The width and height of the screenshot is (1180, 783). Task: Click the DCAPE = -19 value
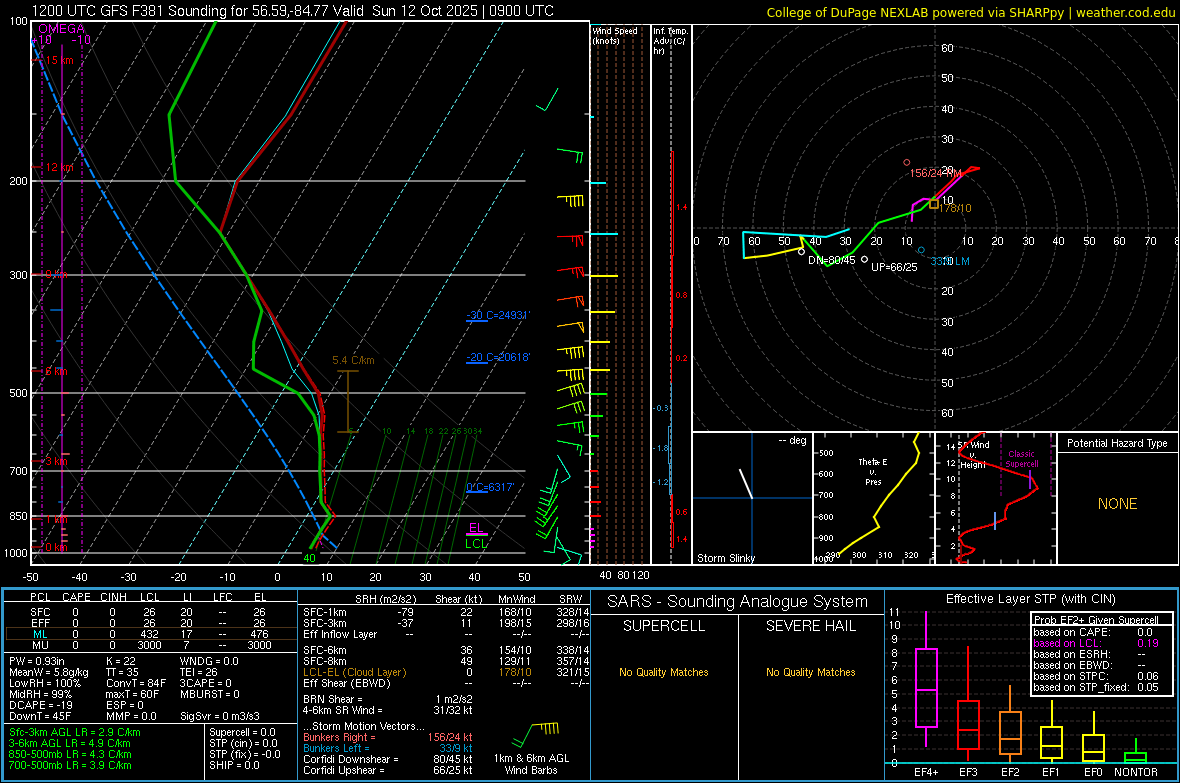(41, 705)
